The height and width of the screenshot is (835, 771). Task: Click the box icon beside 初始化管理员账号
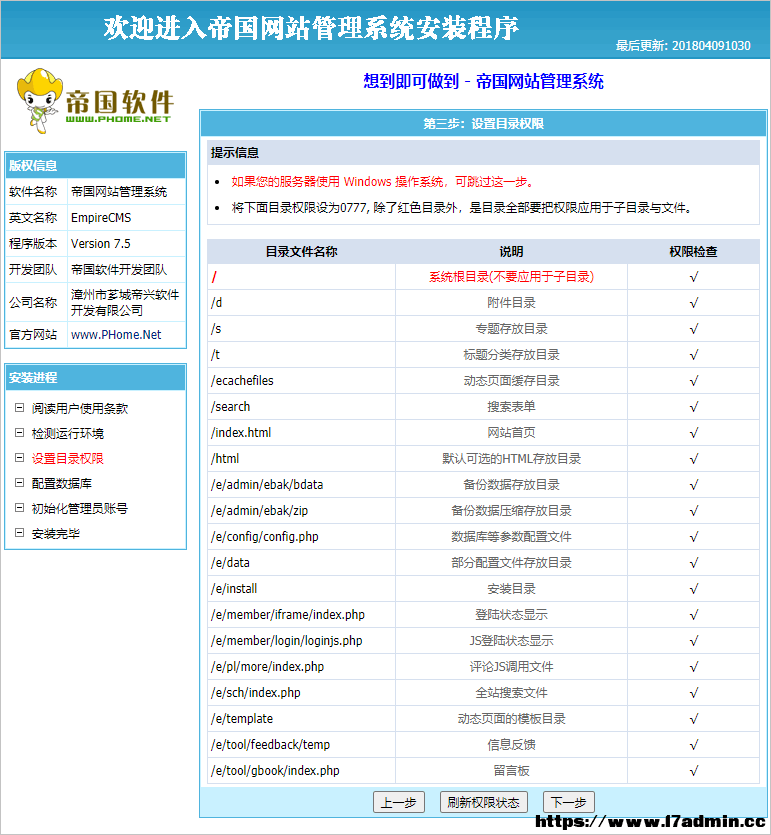tap(20, 507)
